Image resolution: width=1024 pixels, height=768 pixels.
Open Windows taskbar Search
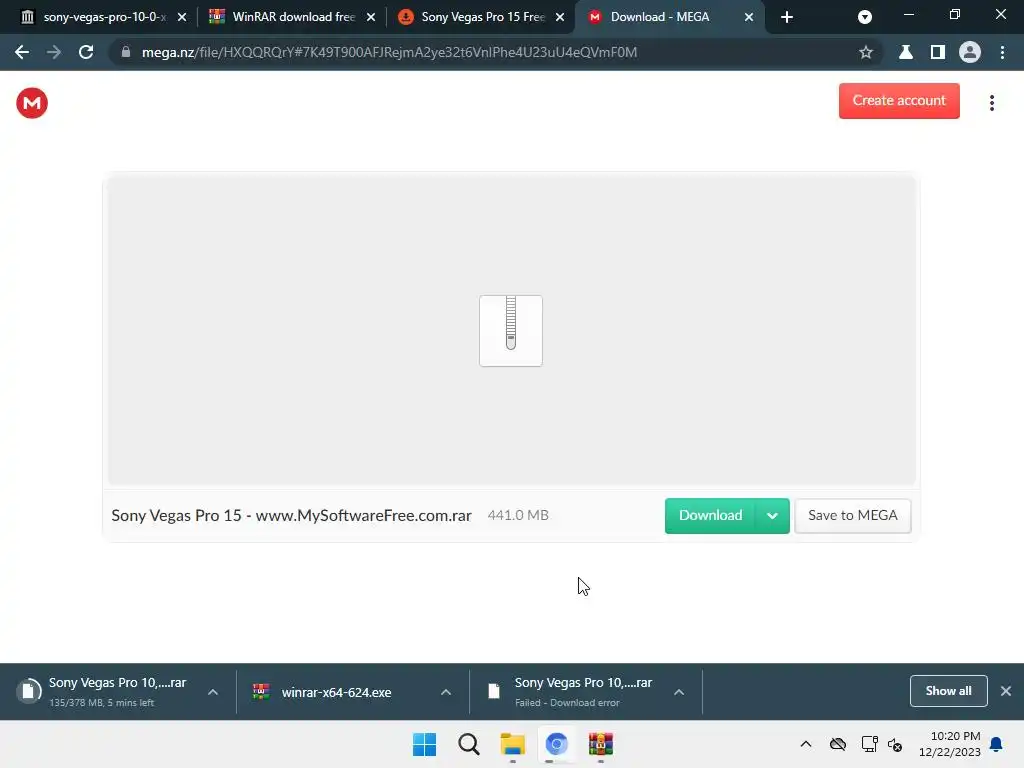pos(468,744)
